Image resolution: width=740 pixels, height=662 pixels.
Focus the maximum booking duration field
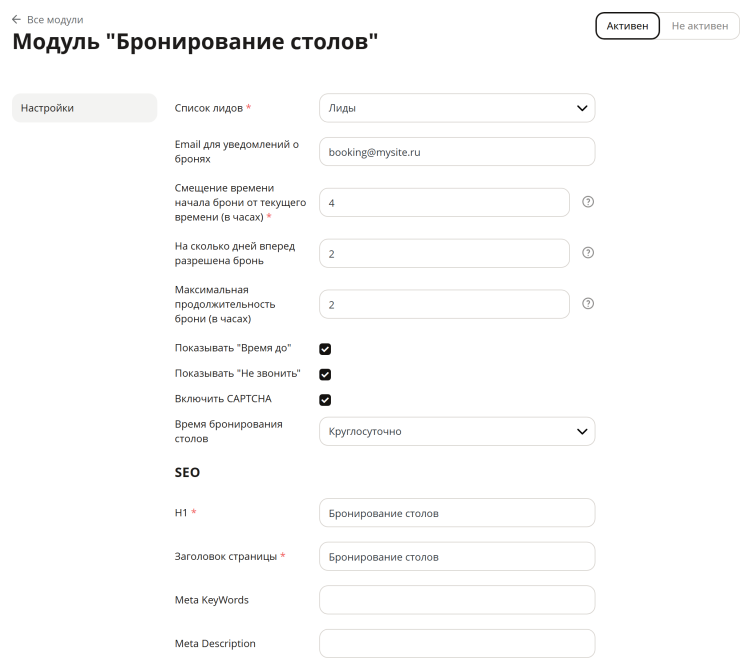(x=444, y=304)
